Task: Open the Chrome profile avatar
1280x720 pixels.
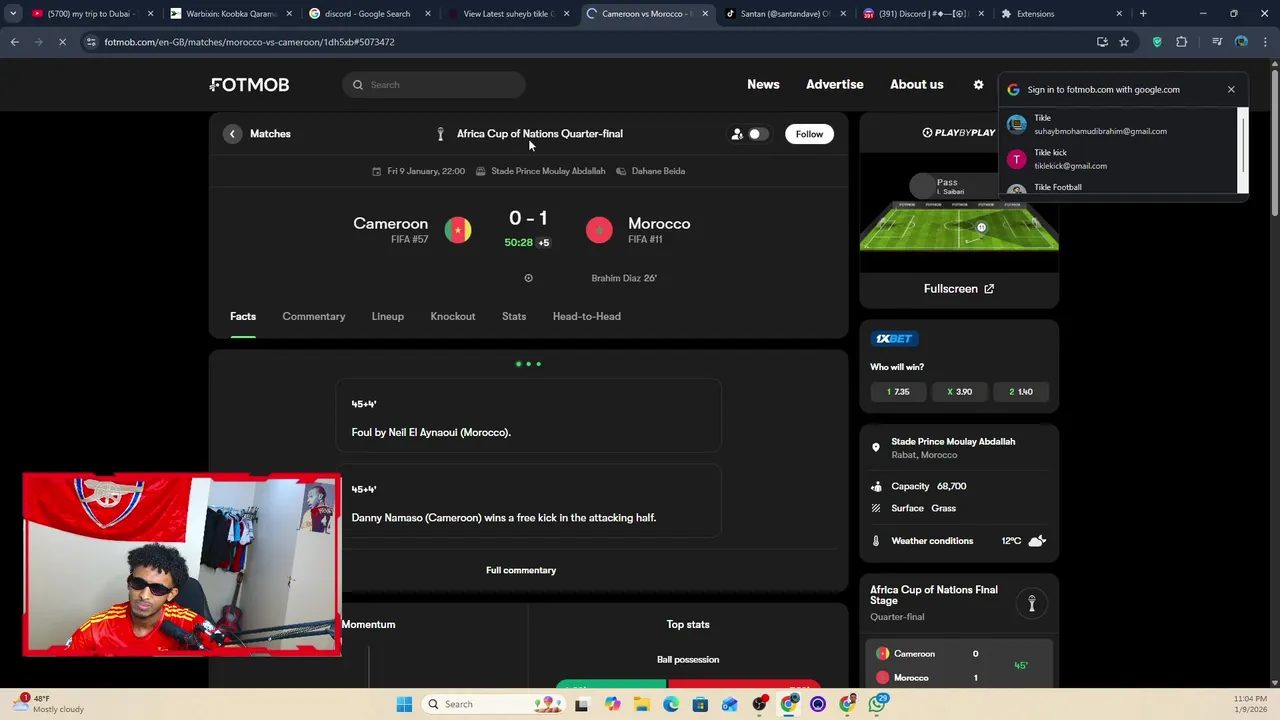Action: coord(1241,42)
